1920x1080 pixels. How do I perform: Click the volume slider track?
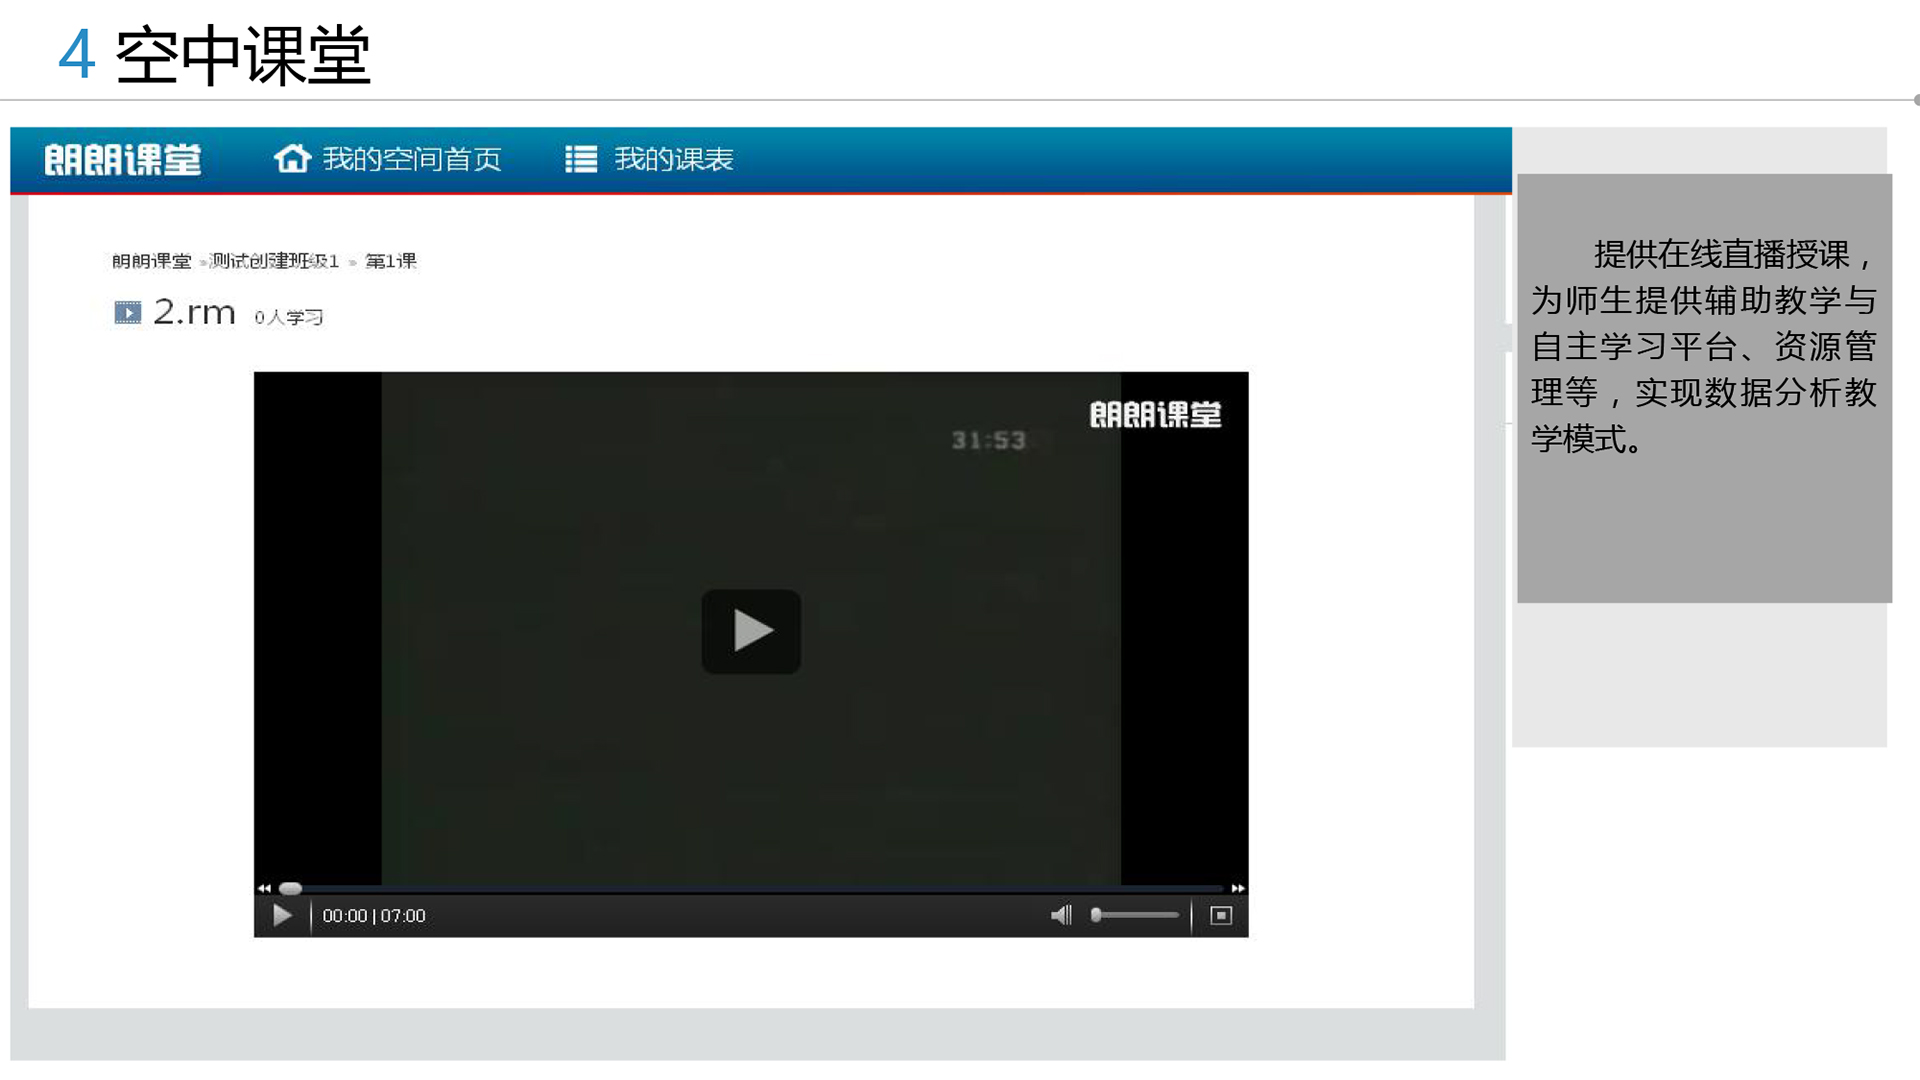[1140, 915]
